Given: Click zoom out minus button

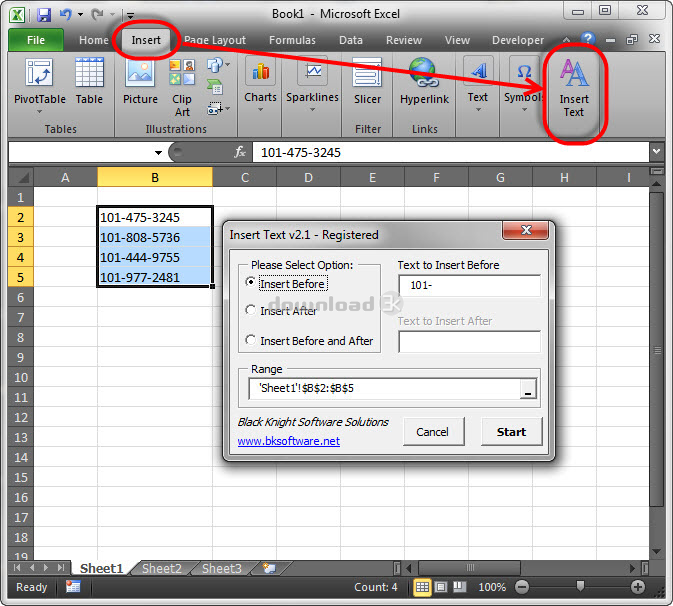Looking at the screenshot, I should [x=522, y=587].
